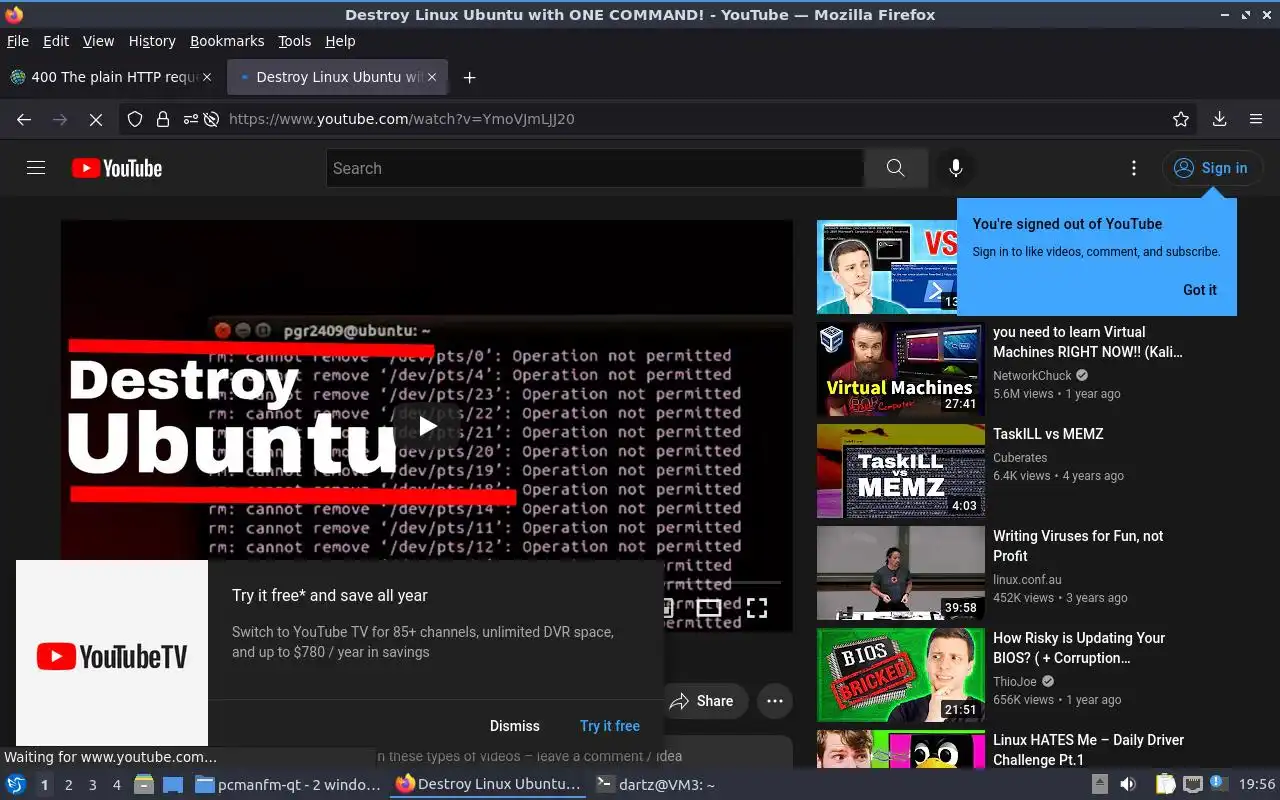Open the removable media tray icon

[x=1099, y=784]
